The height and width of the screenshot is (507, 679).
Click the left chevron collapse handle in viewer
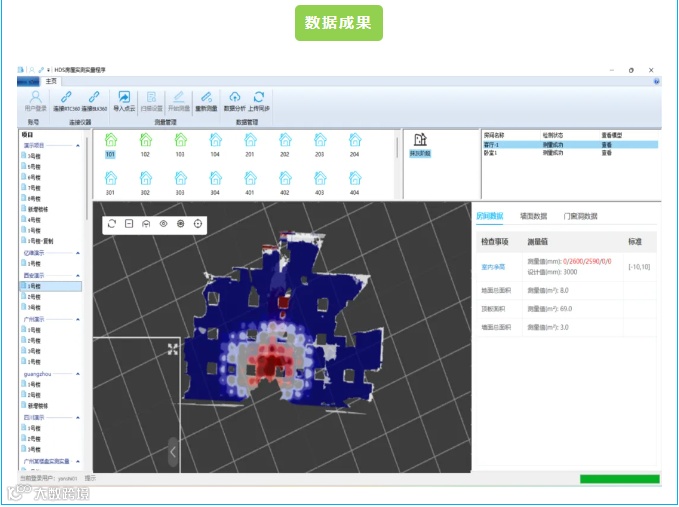pyautogui.click(x=173, y=452)
